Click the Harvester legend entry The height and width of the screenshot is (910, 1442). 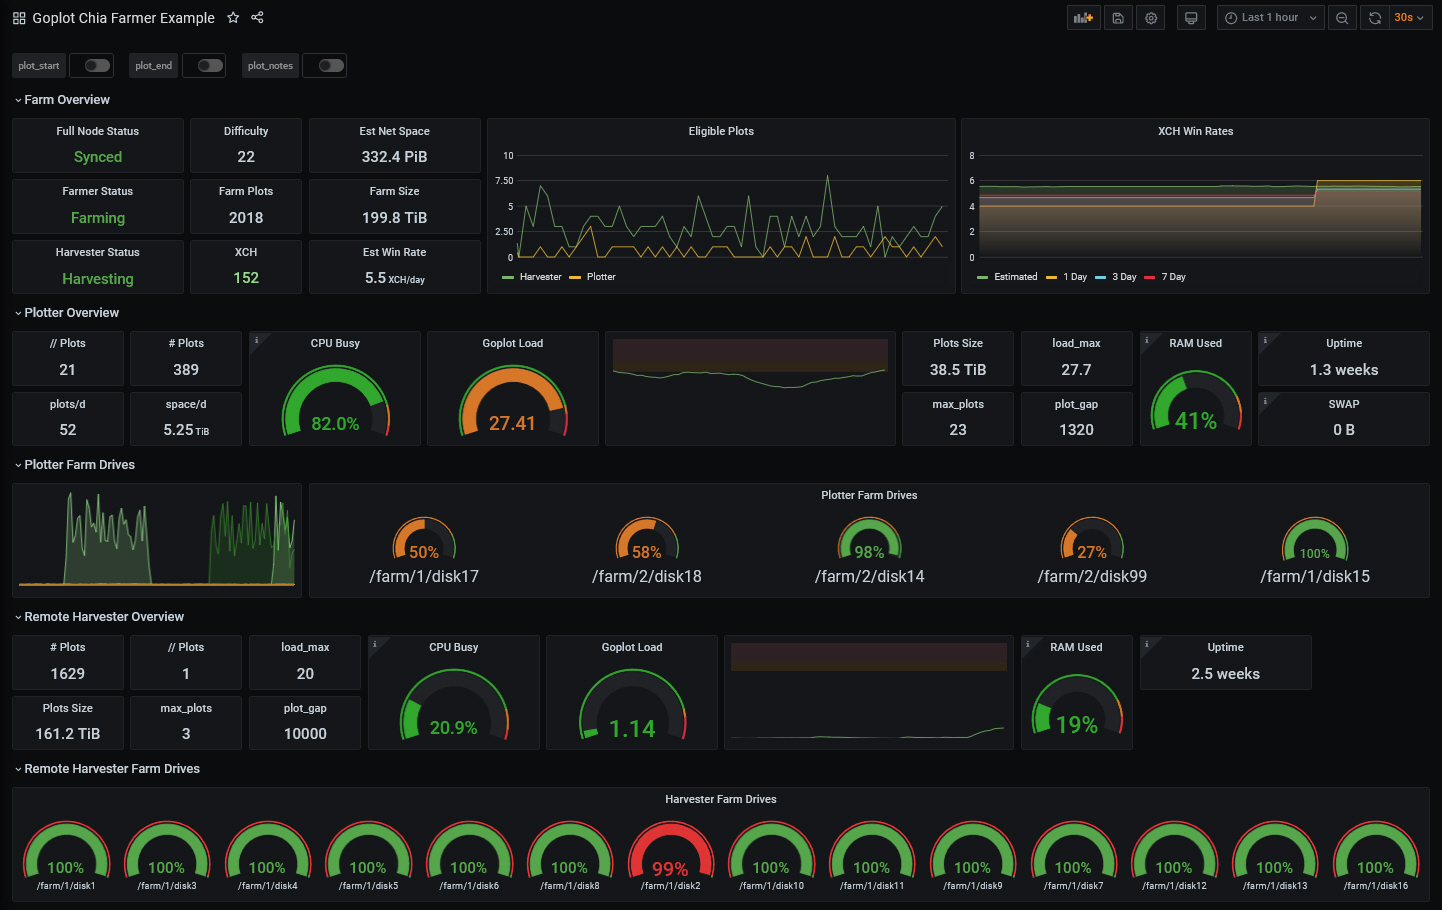[x=540, y=277]
